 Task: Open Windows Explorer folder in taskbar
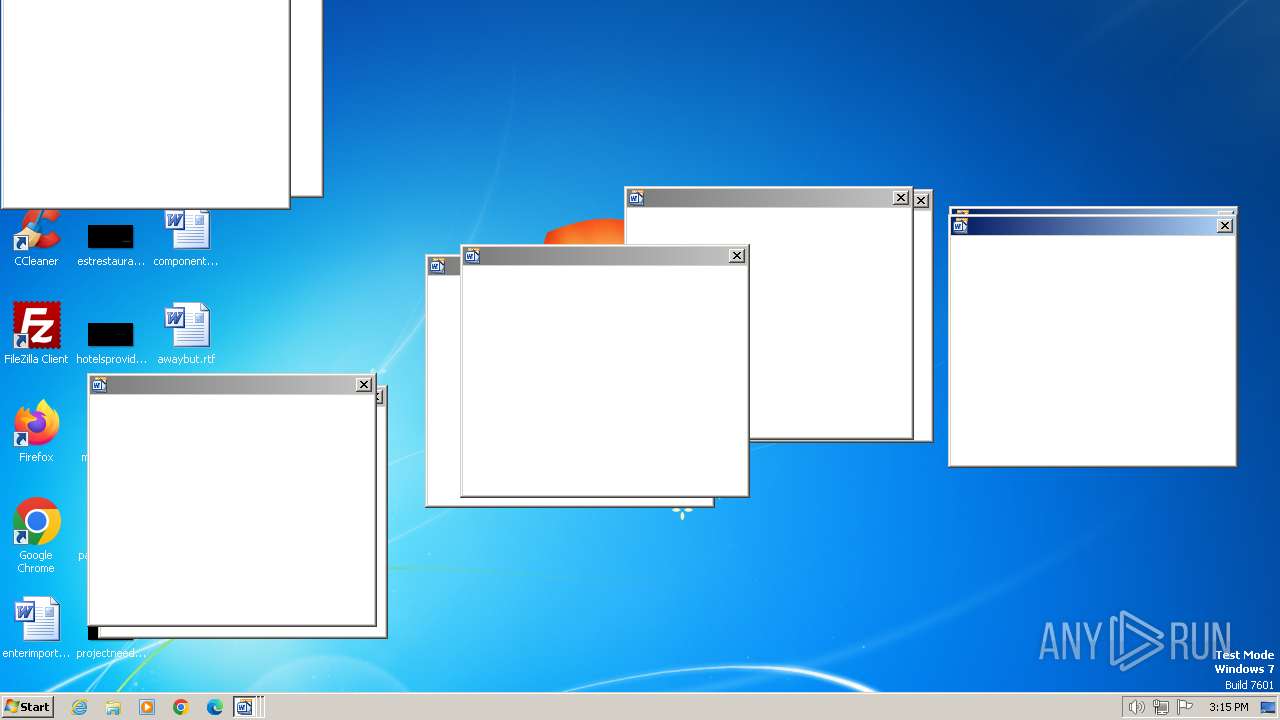click(113, 707)
